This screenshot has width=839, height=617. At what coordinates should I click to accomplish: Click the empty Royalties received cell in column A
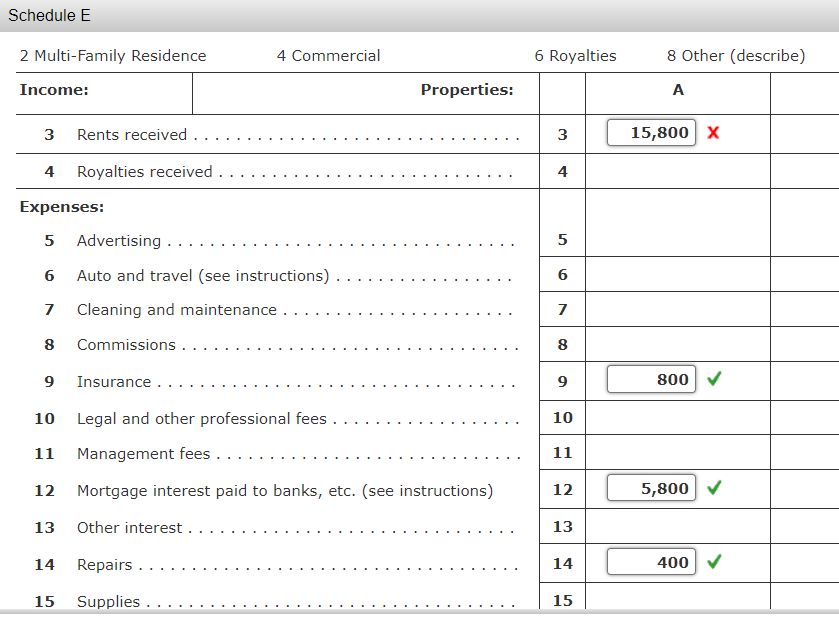678,170
